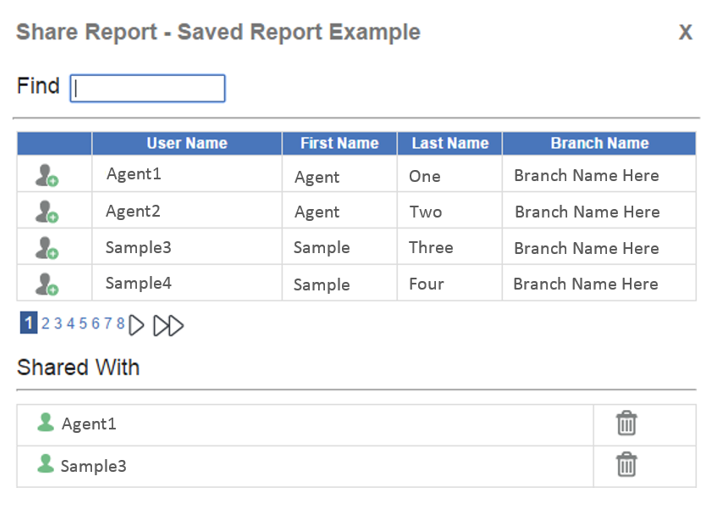The width and height of the screenshot is (711, 506).
Task: Close the Share Report dialog
Action: [685, 32]
